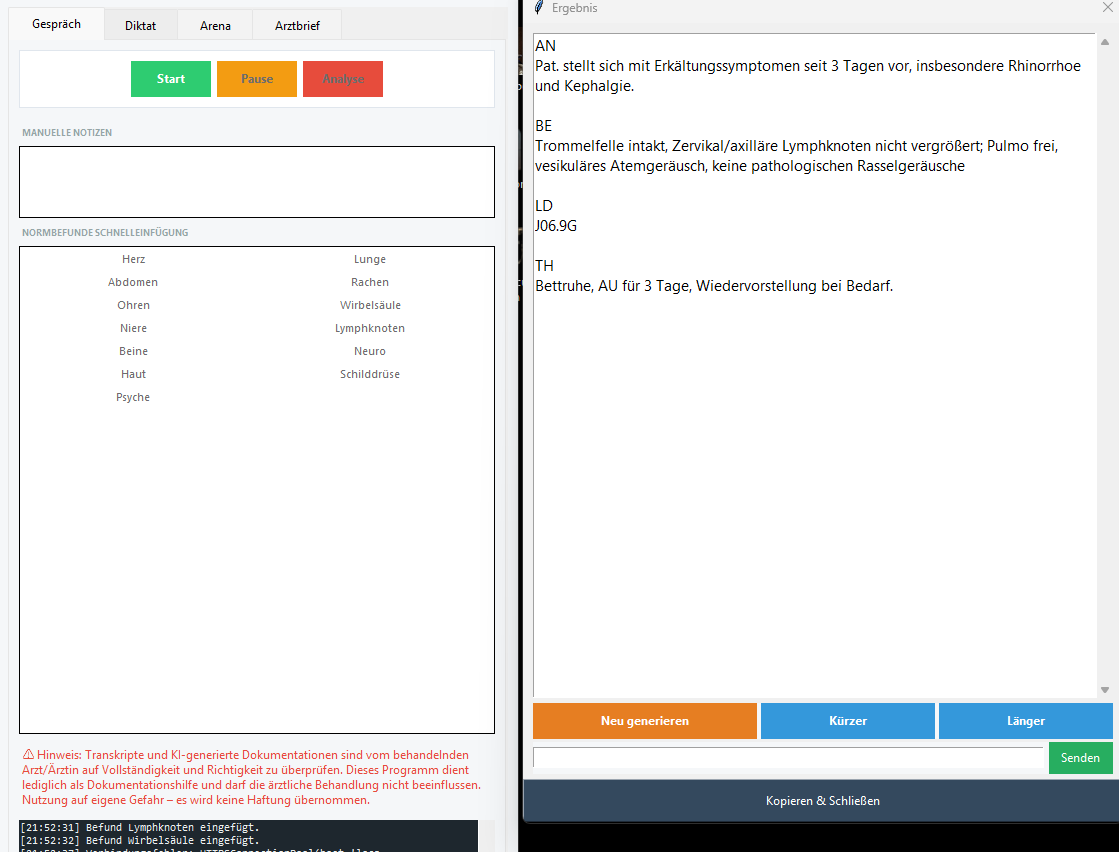
Task: Insert the Lunge normal finding
Action: 369,259
